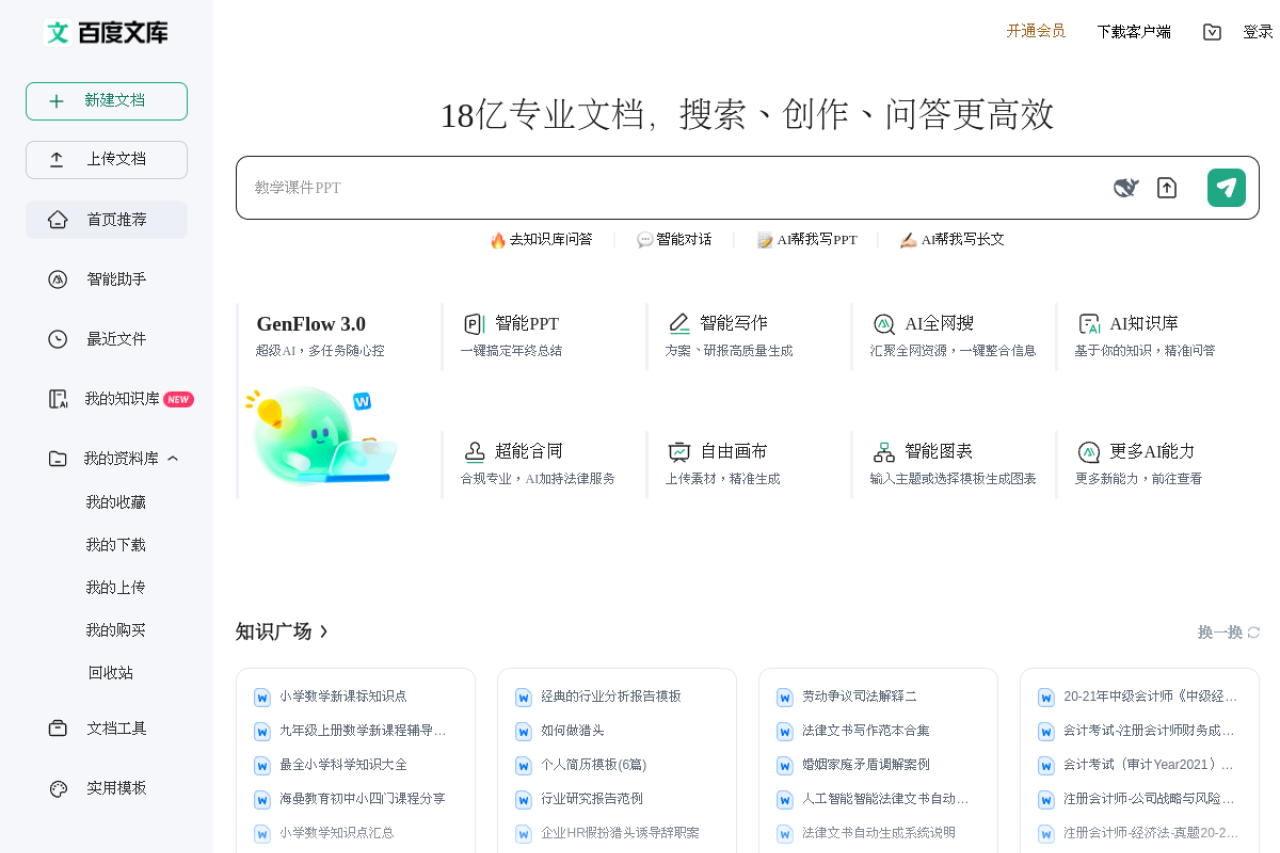Click the 智能写作 pen icon
1280x853 pixels.
tap(679, 324)
